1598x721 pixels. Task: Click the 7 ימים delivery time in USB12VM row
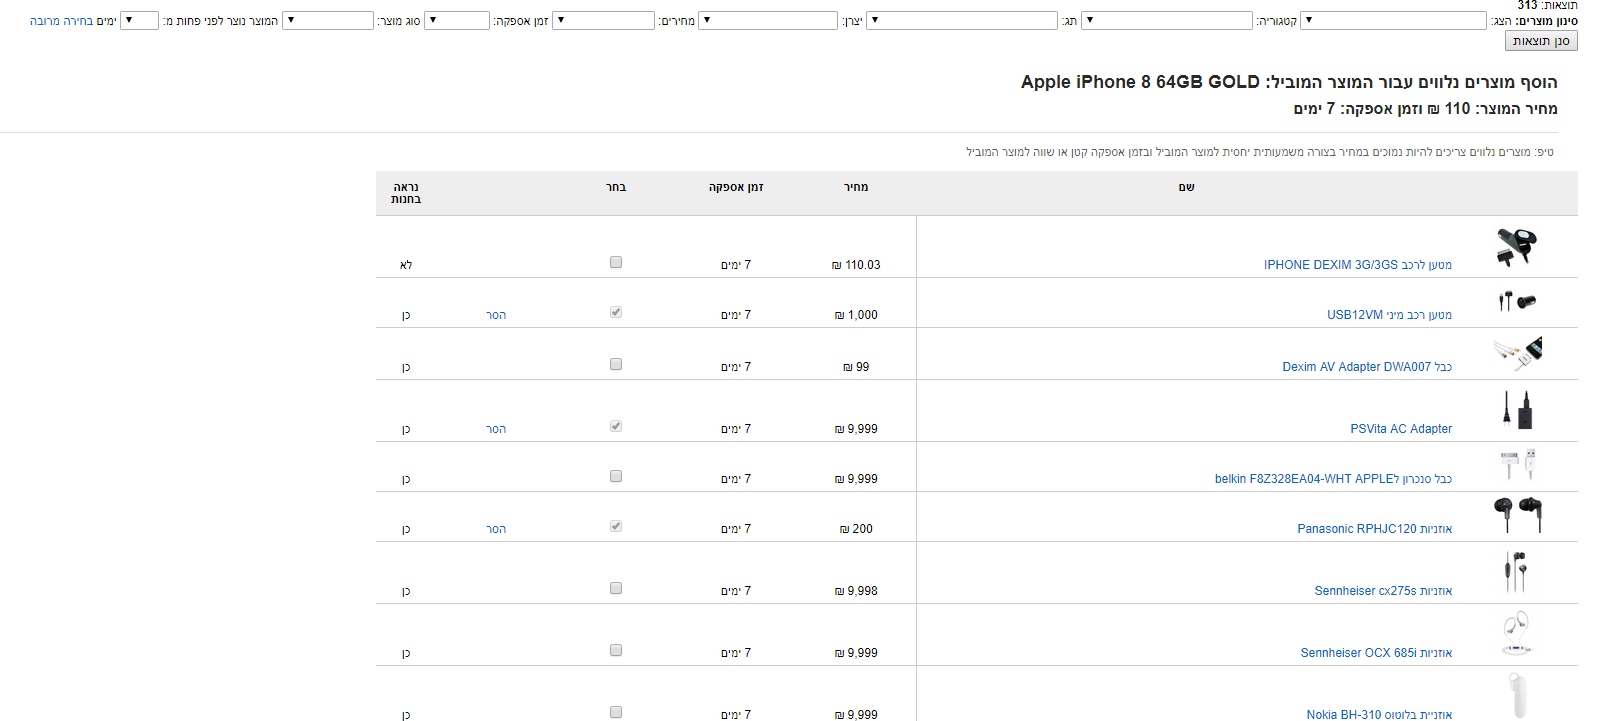(x=736, y=315)
